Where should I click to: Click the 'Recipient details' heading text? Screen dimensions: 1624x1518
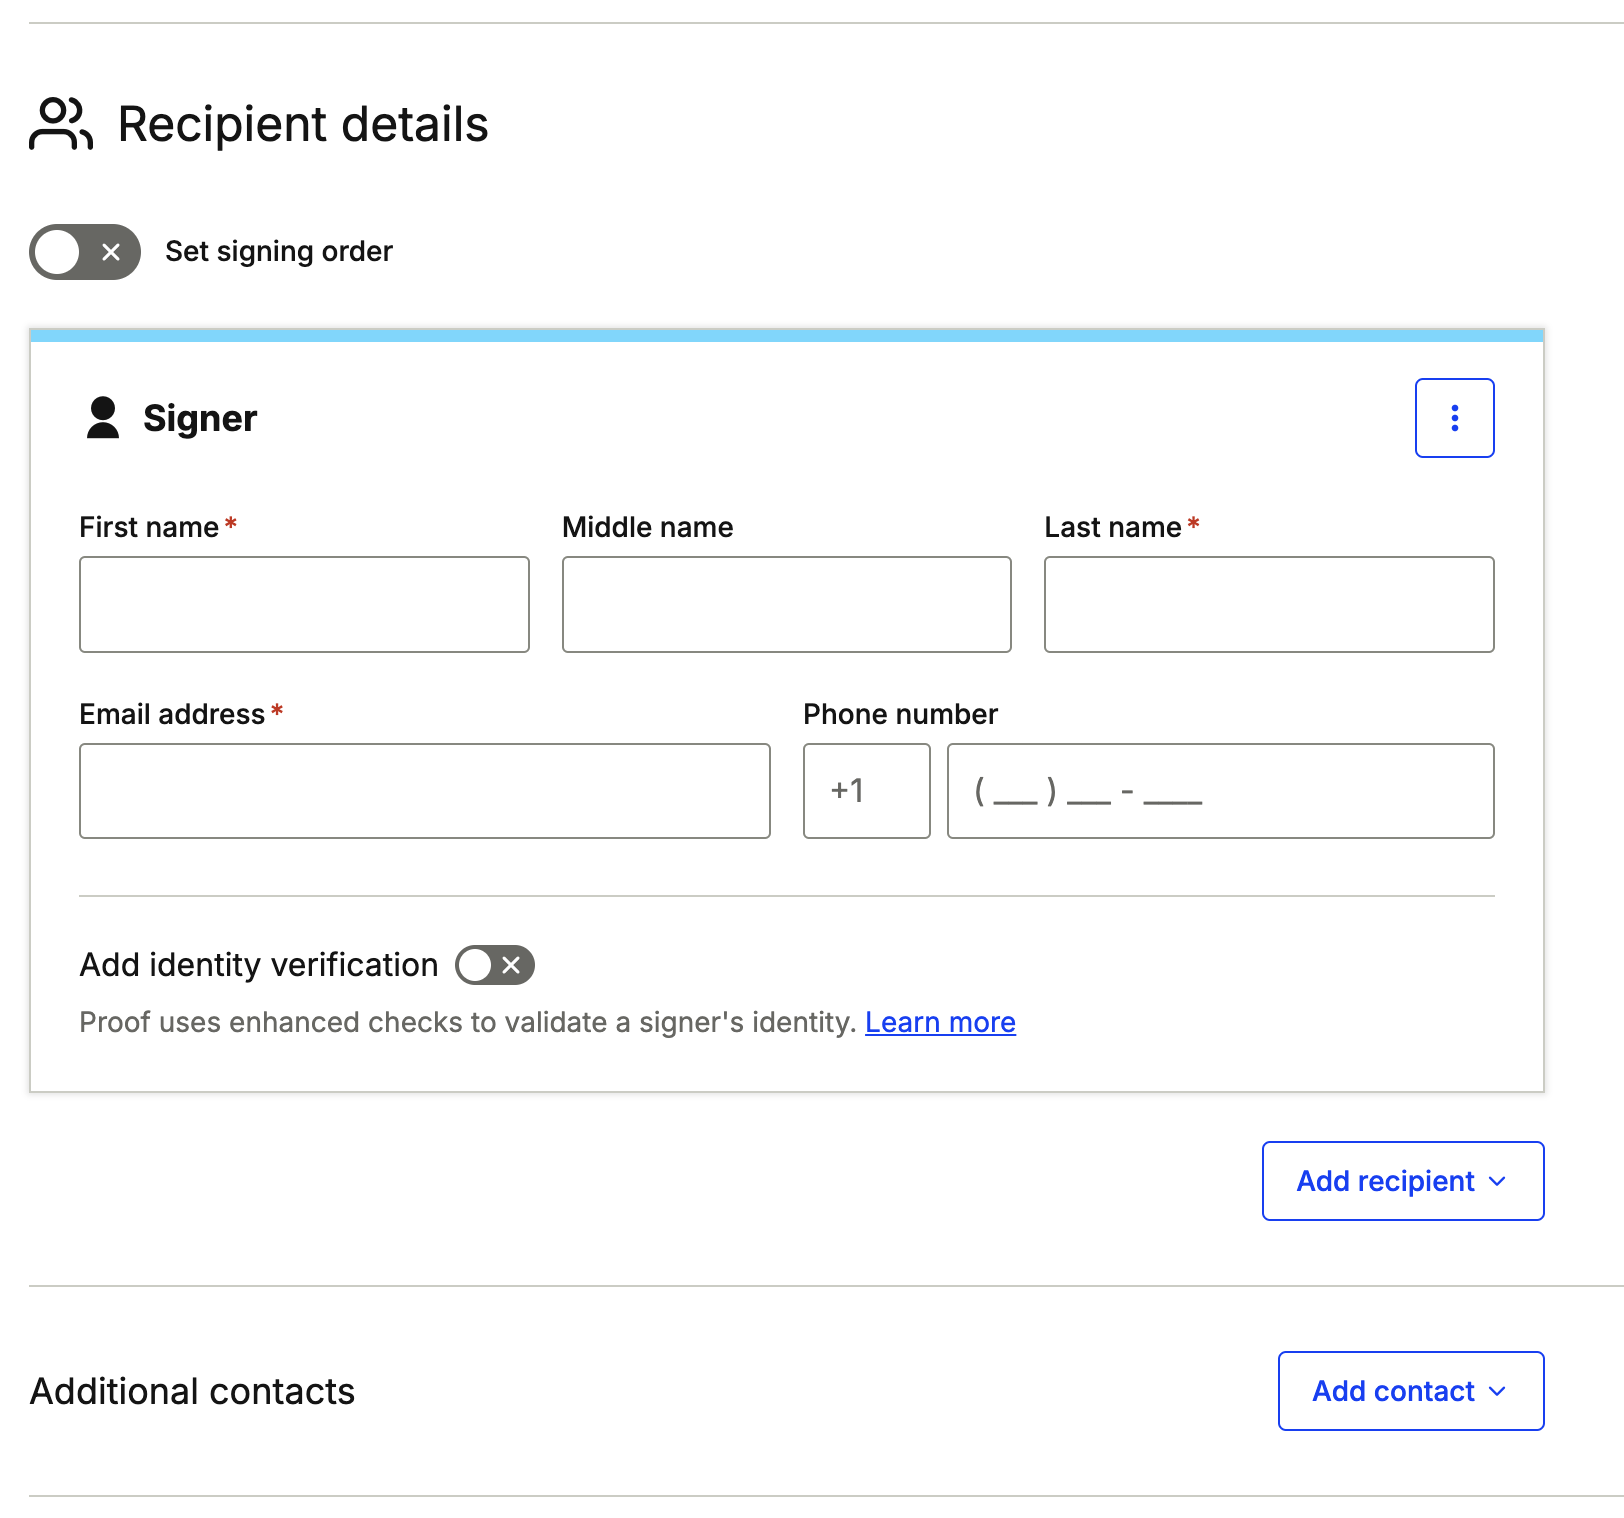303,124
